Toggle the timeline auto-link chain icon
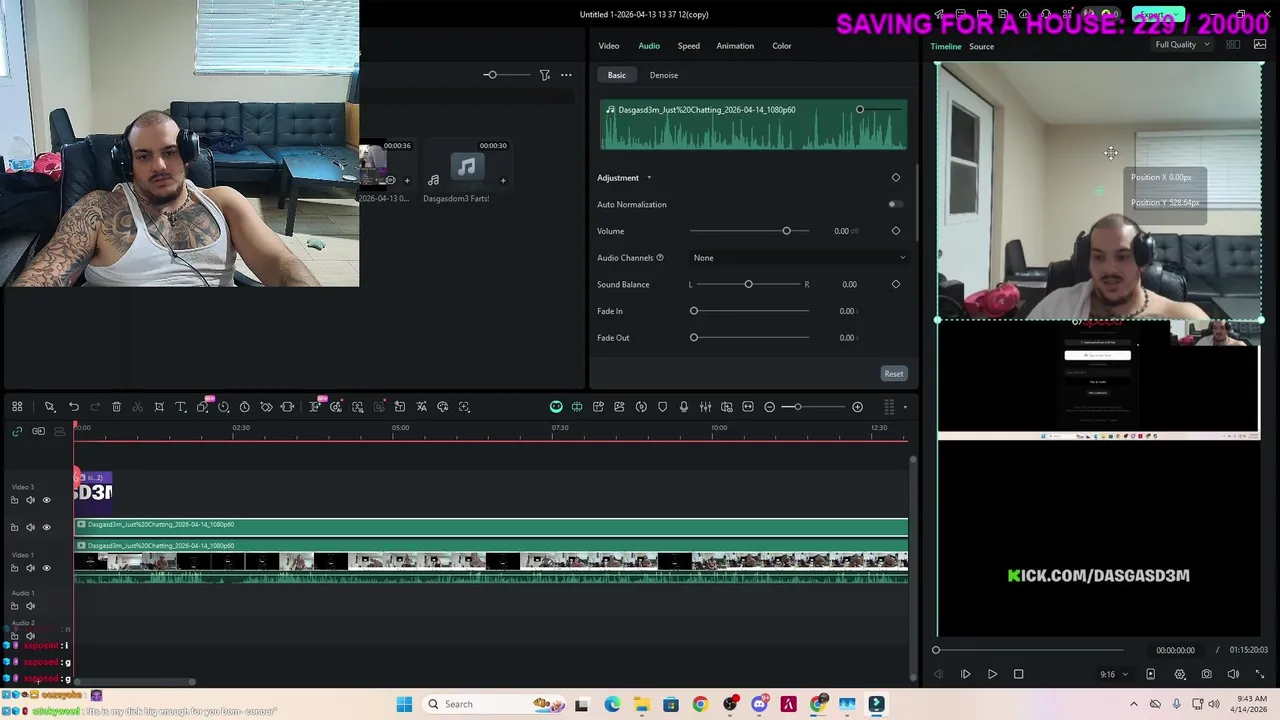1280x720 pixels. pyautogui.click(x=17, y=431)
